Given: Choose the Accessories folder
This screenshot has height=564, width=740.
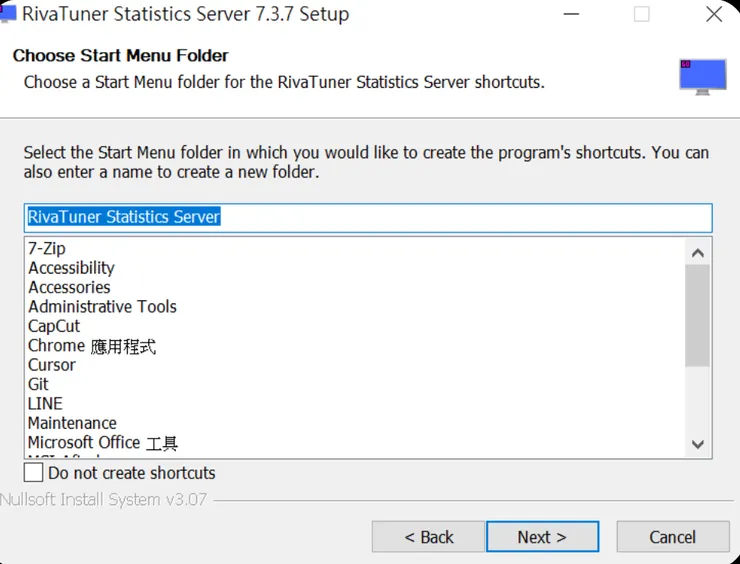Looking at the screenshot, I should click(69, 287).
